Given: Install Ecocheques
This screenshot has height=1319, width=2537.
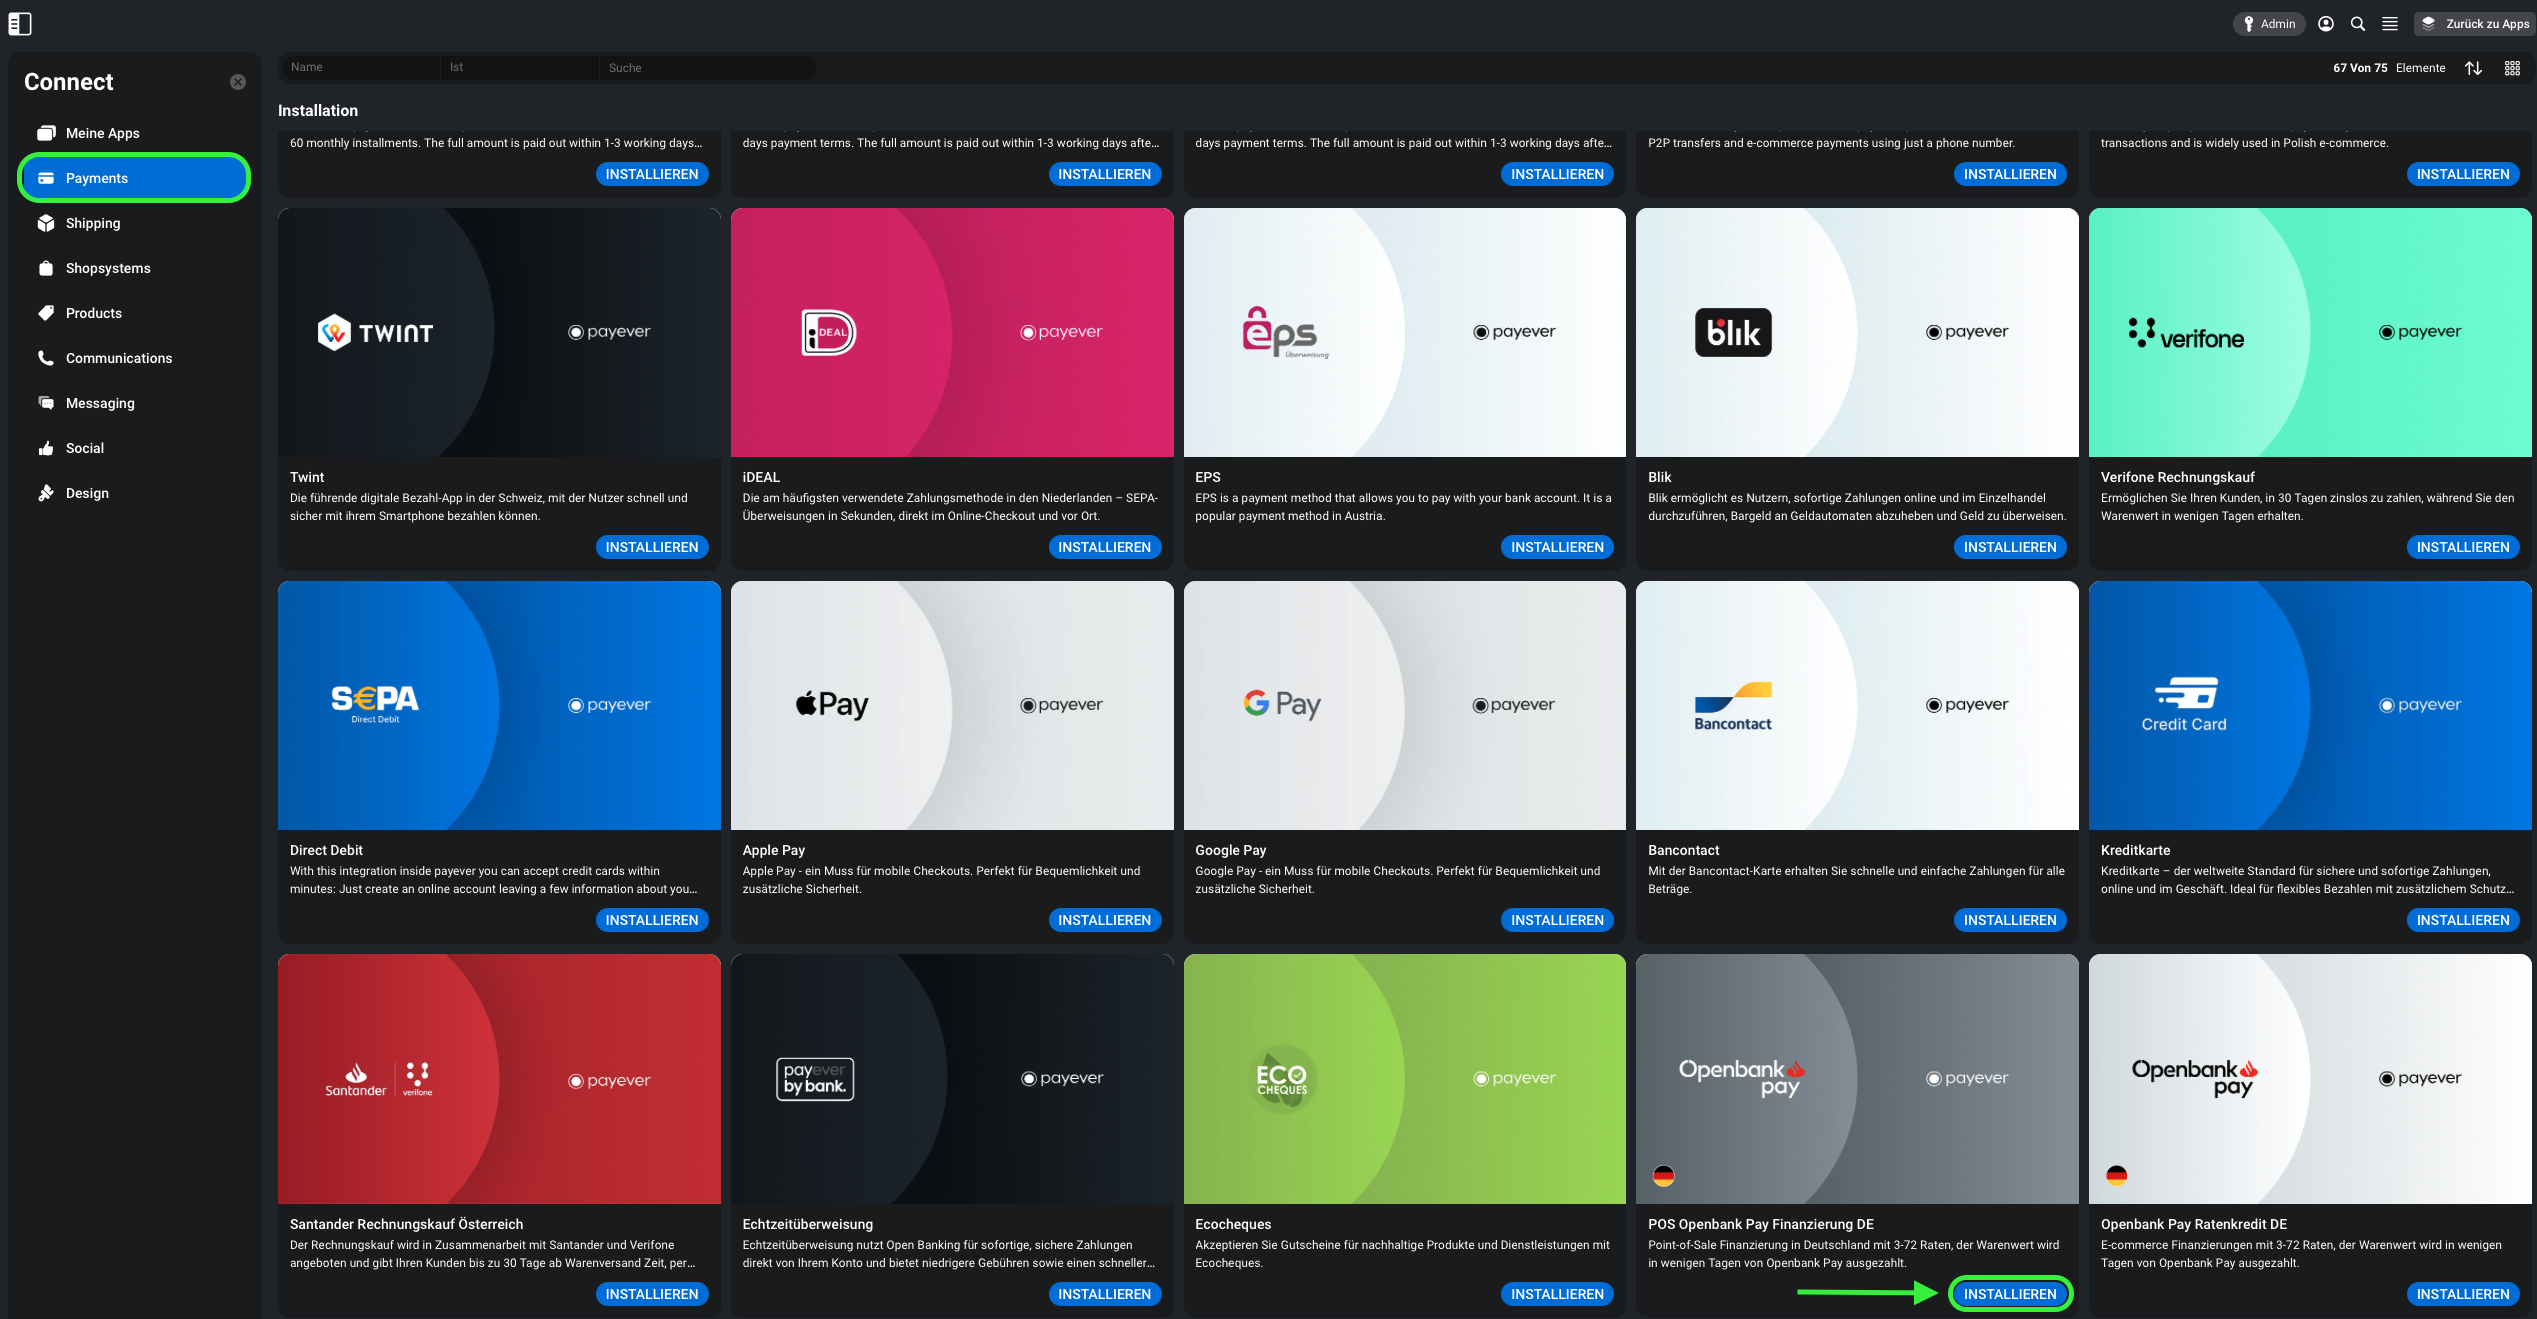Looking at the screenshot, I should pyautogui.click(x=1557, y=1294).
